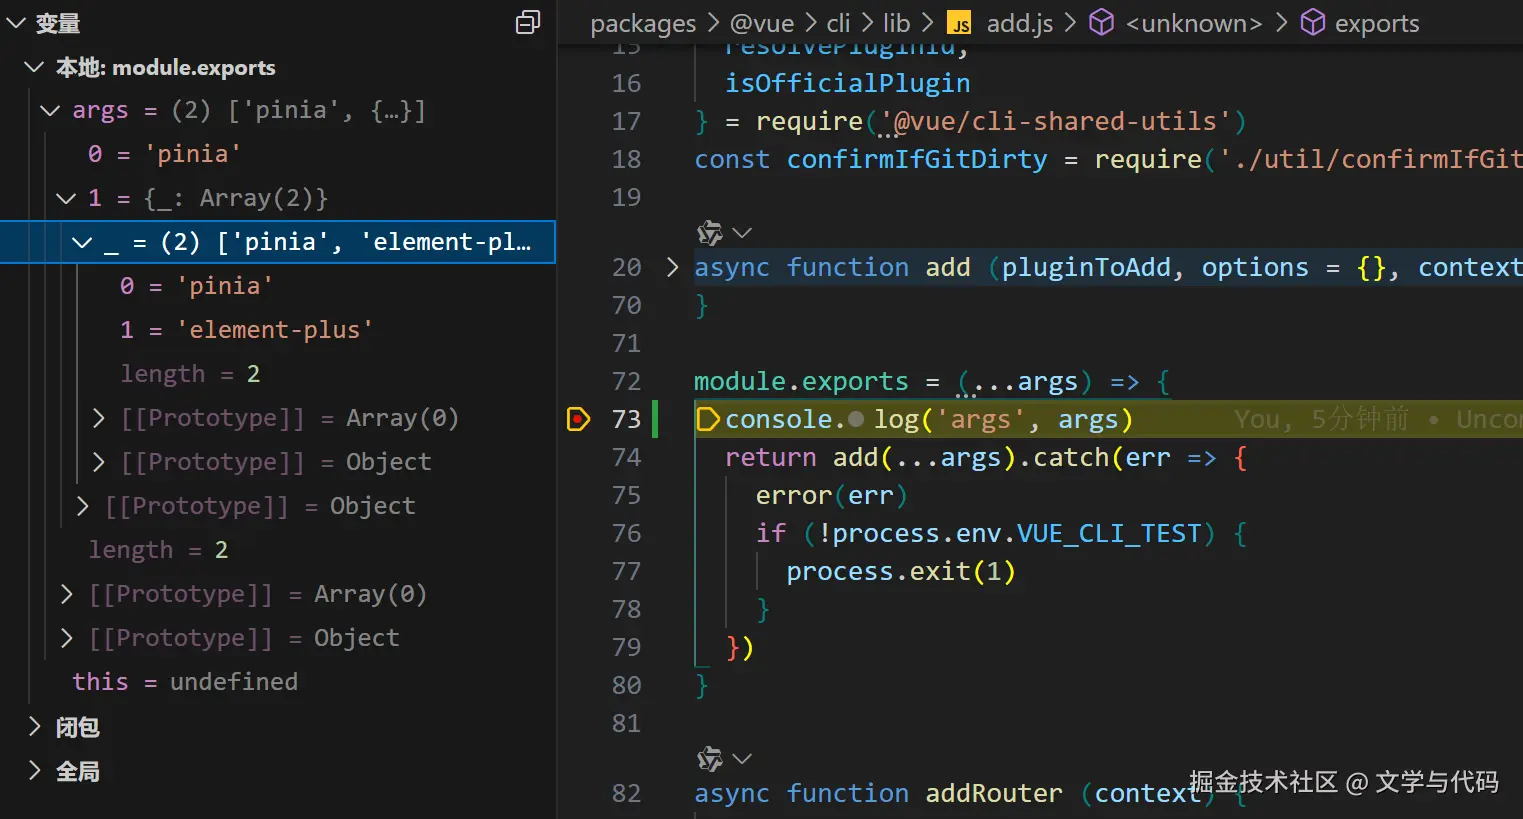Viewport: 1523px width, 819px height.
Task: Open codelens dropdown chevron above line 20
Action: click(742, 233)
